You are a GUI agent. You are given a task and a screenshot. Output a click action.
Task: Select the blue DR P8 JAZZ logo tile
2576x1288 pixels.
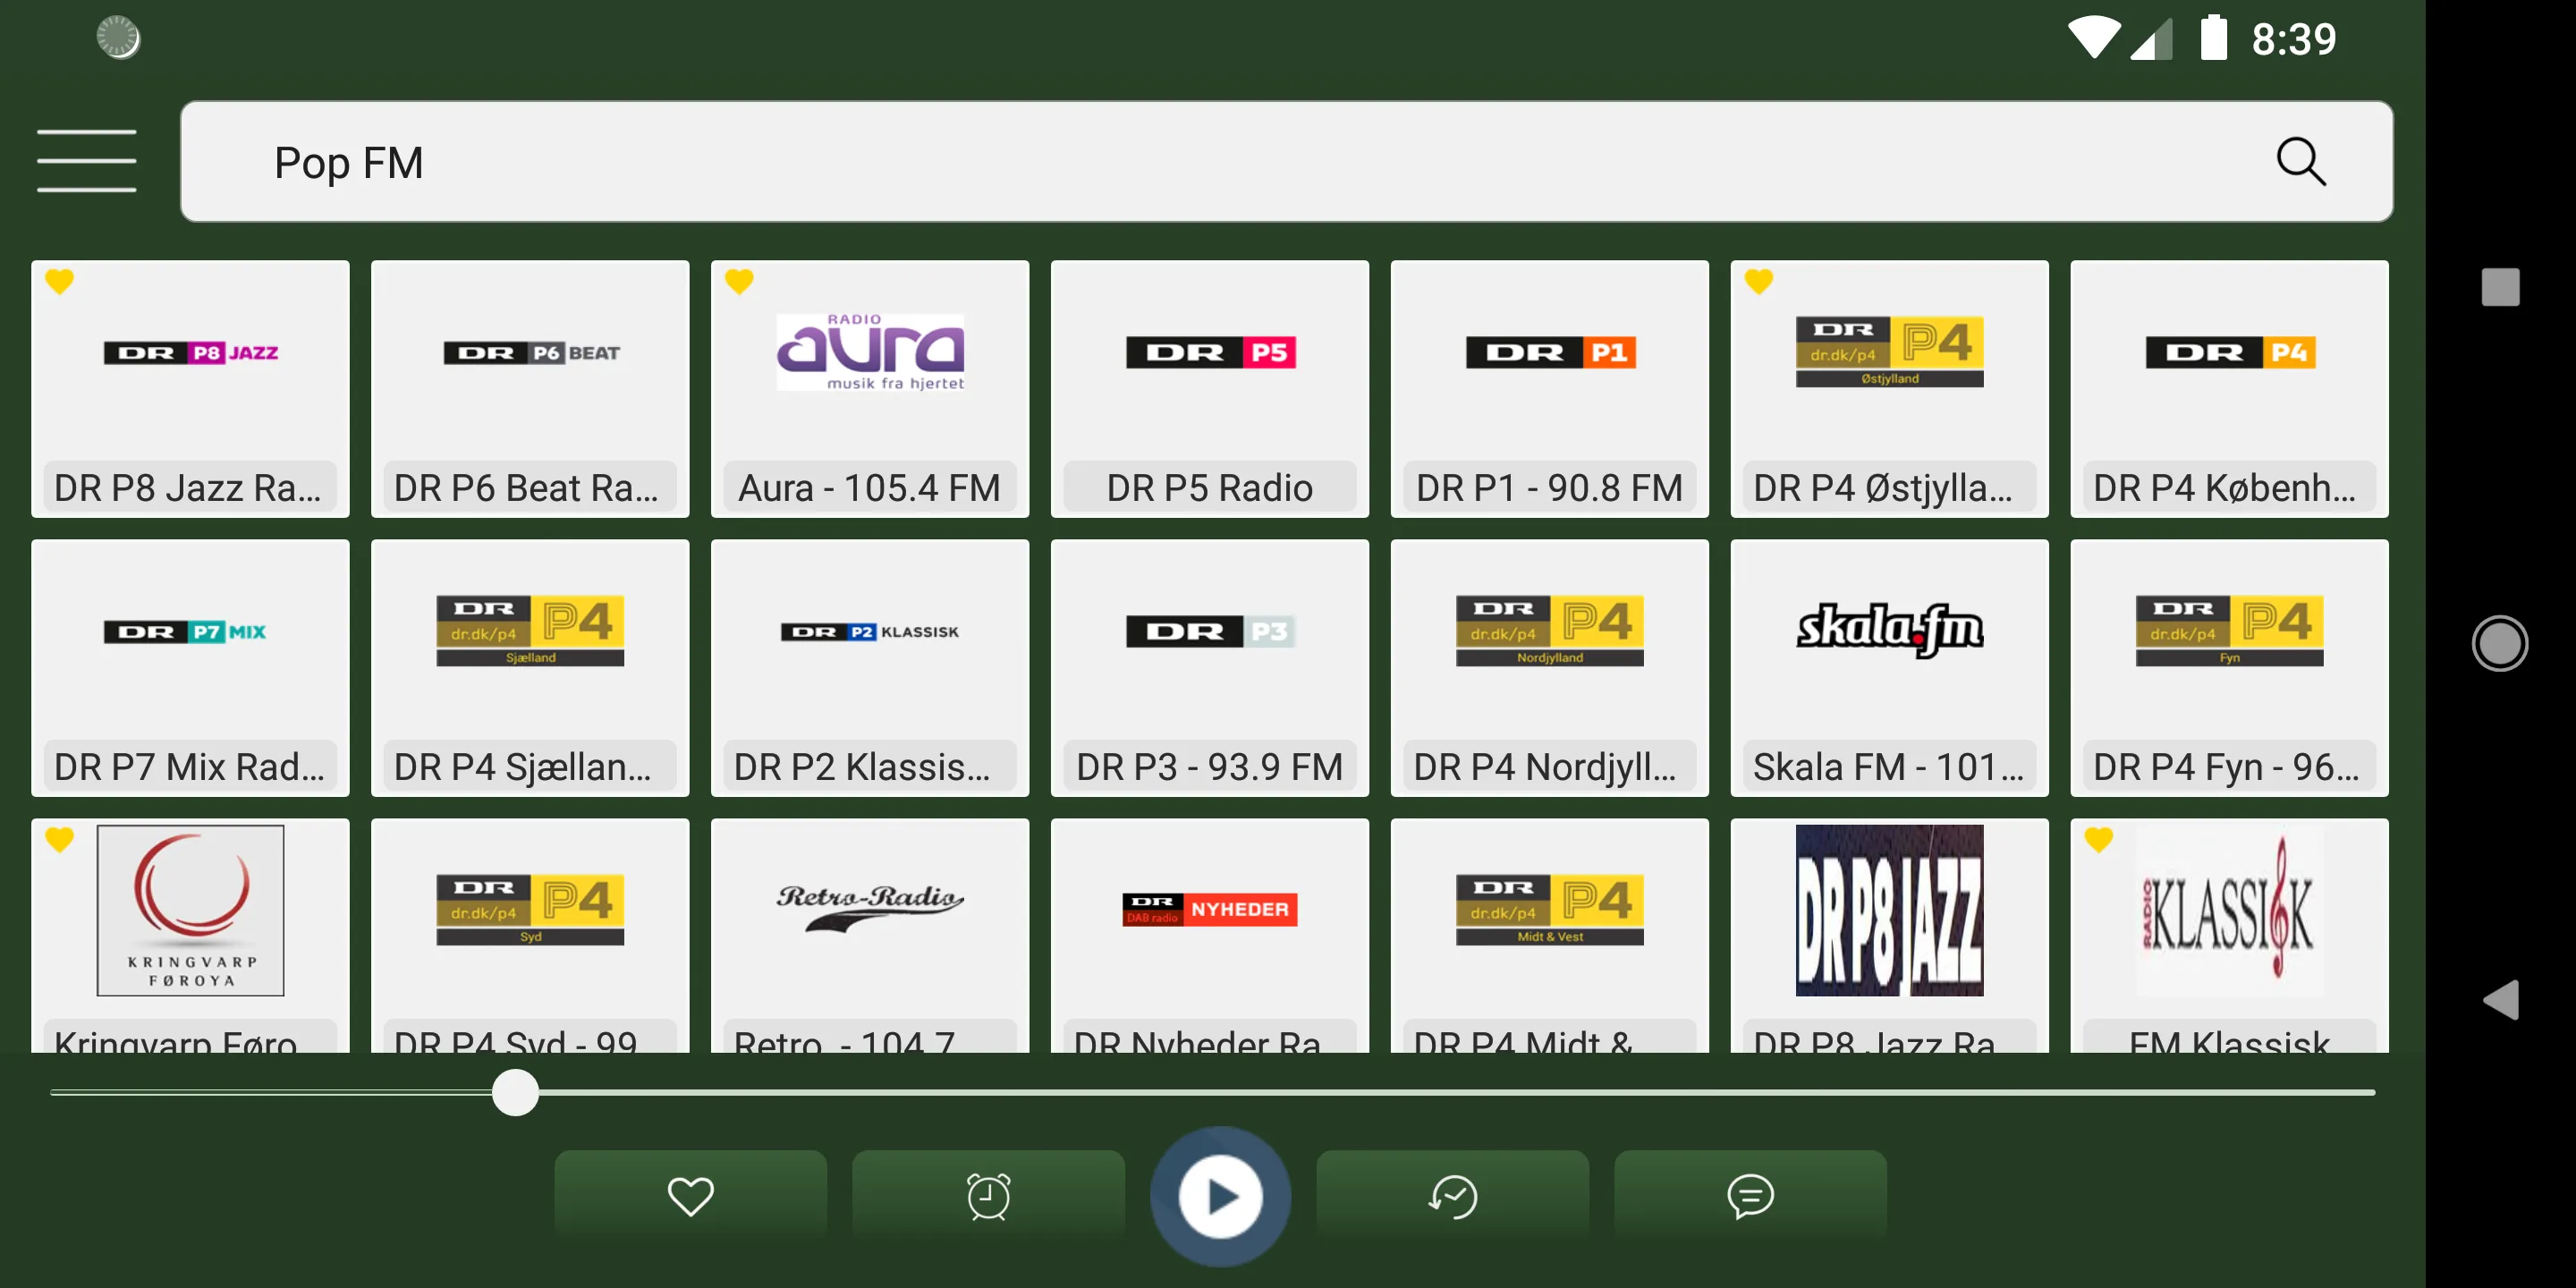(x=1890, y=935)
